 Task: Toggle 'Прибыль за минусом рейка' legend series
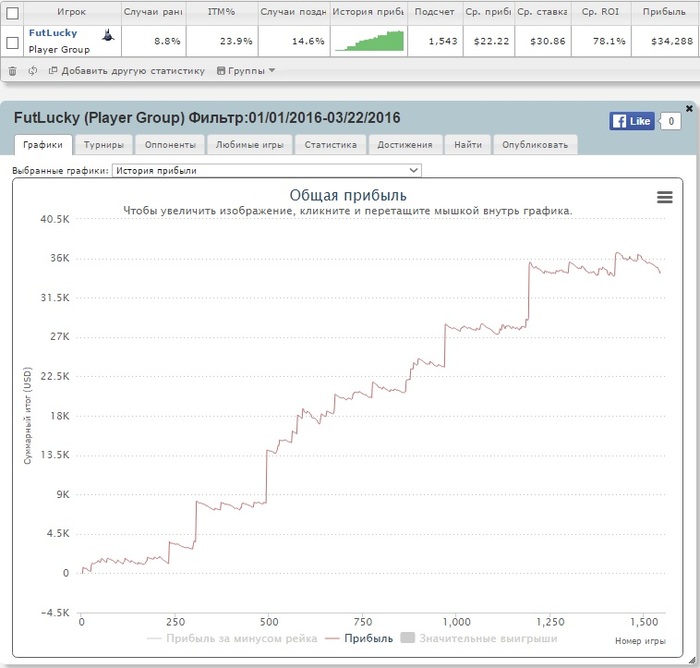232,639
